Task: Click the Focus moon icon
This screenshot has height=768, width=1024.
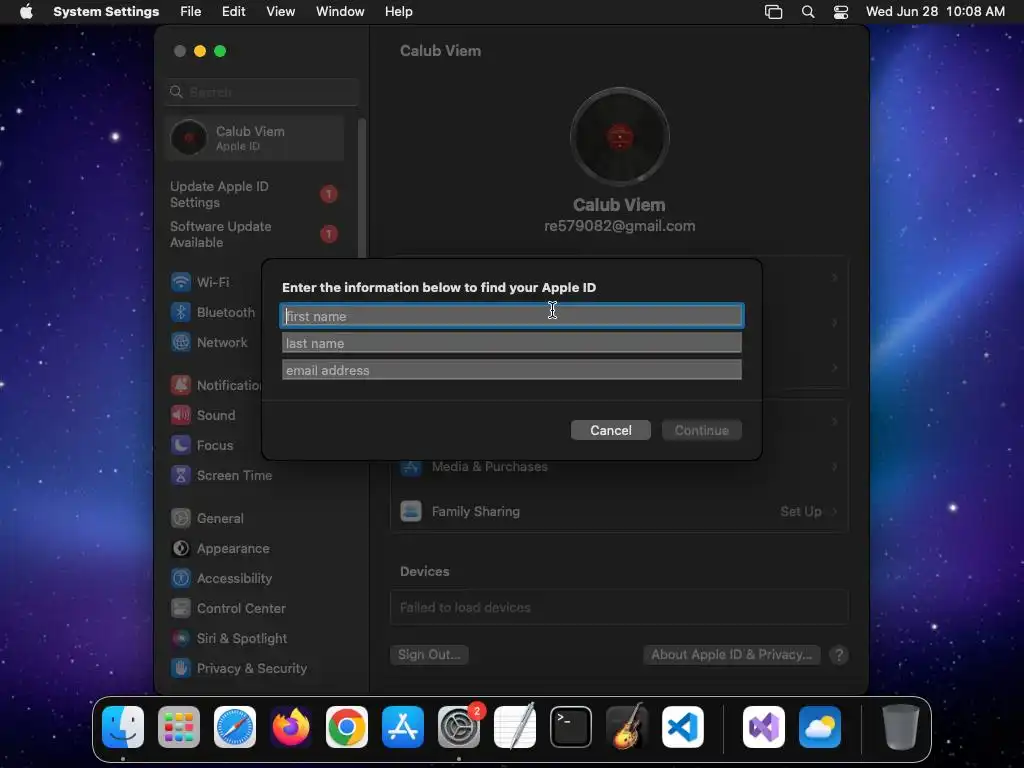Action: [x=181, y=445]
